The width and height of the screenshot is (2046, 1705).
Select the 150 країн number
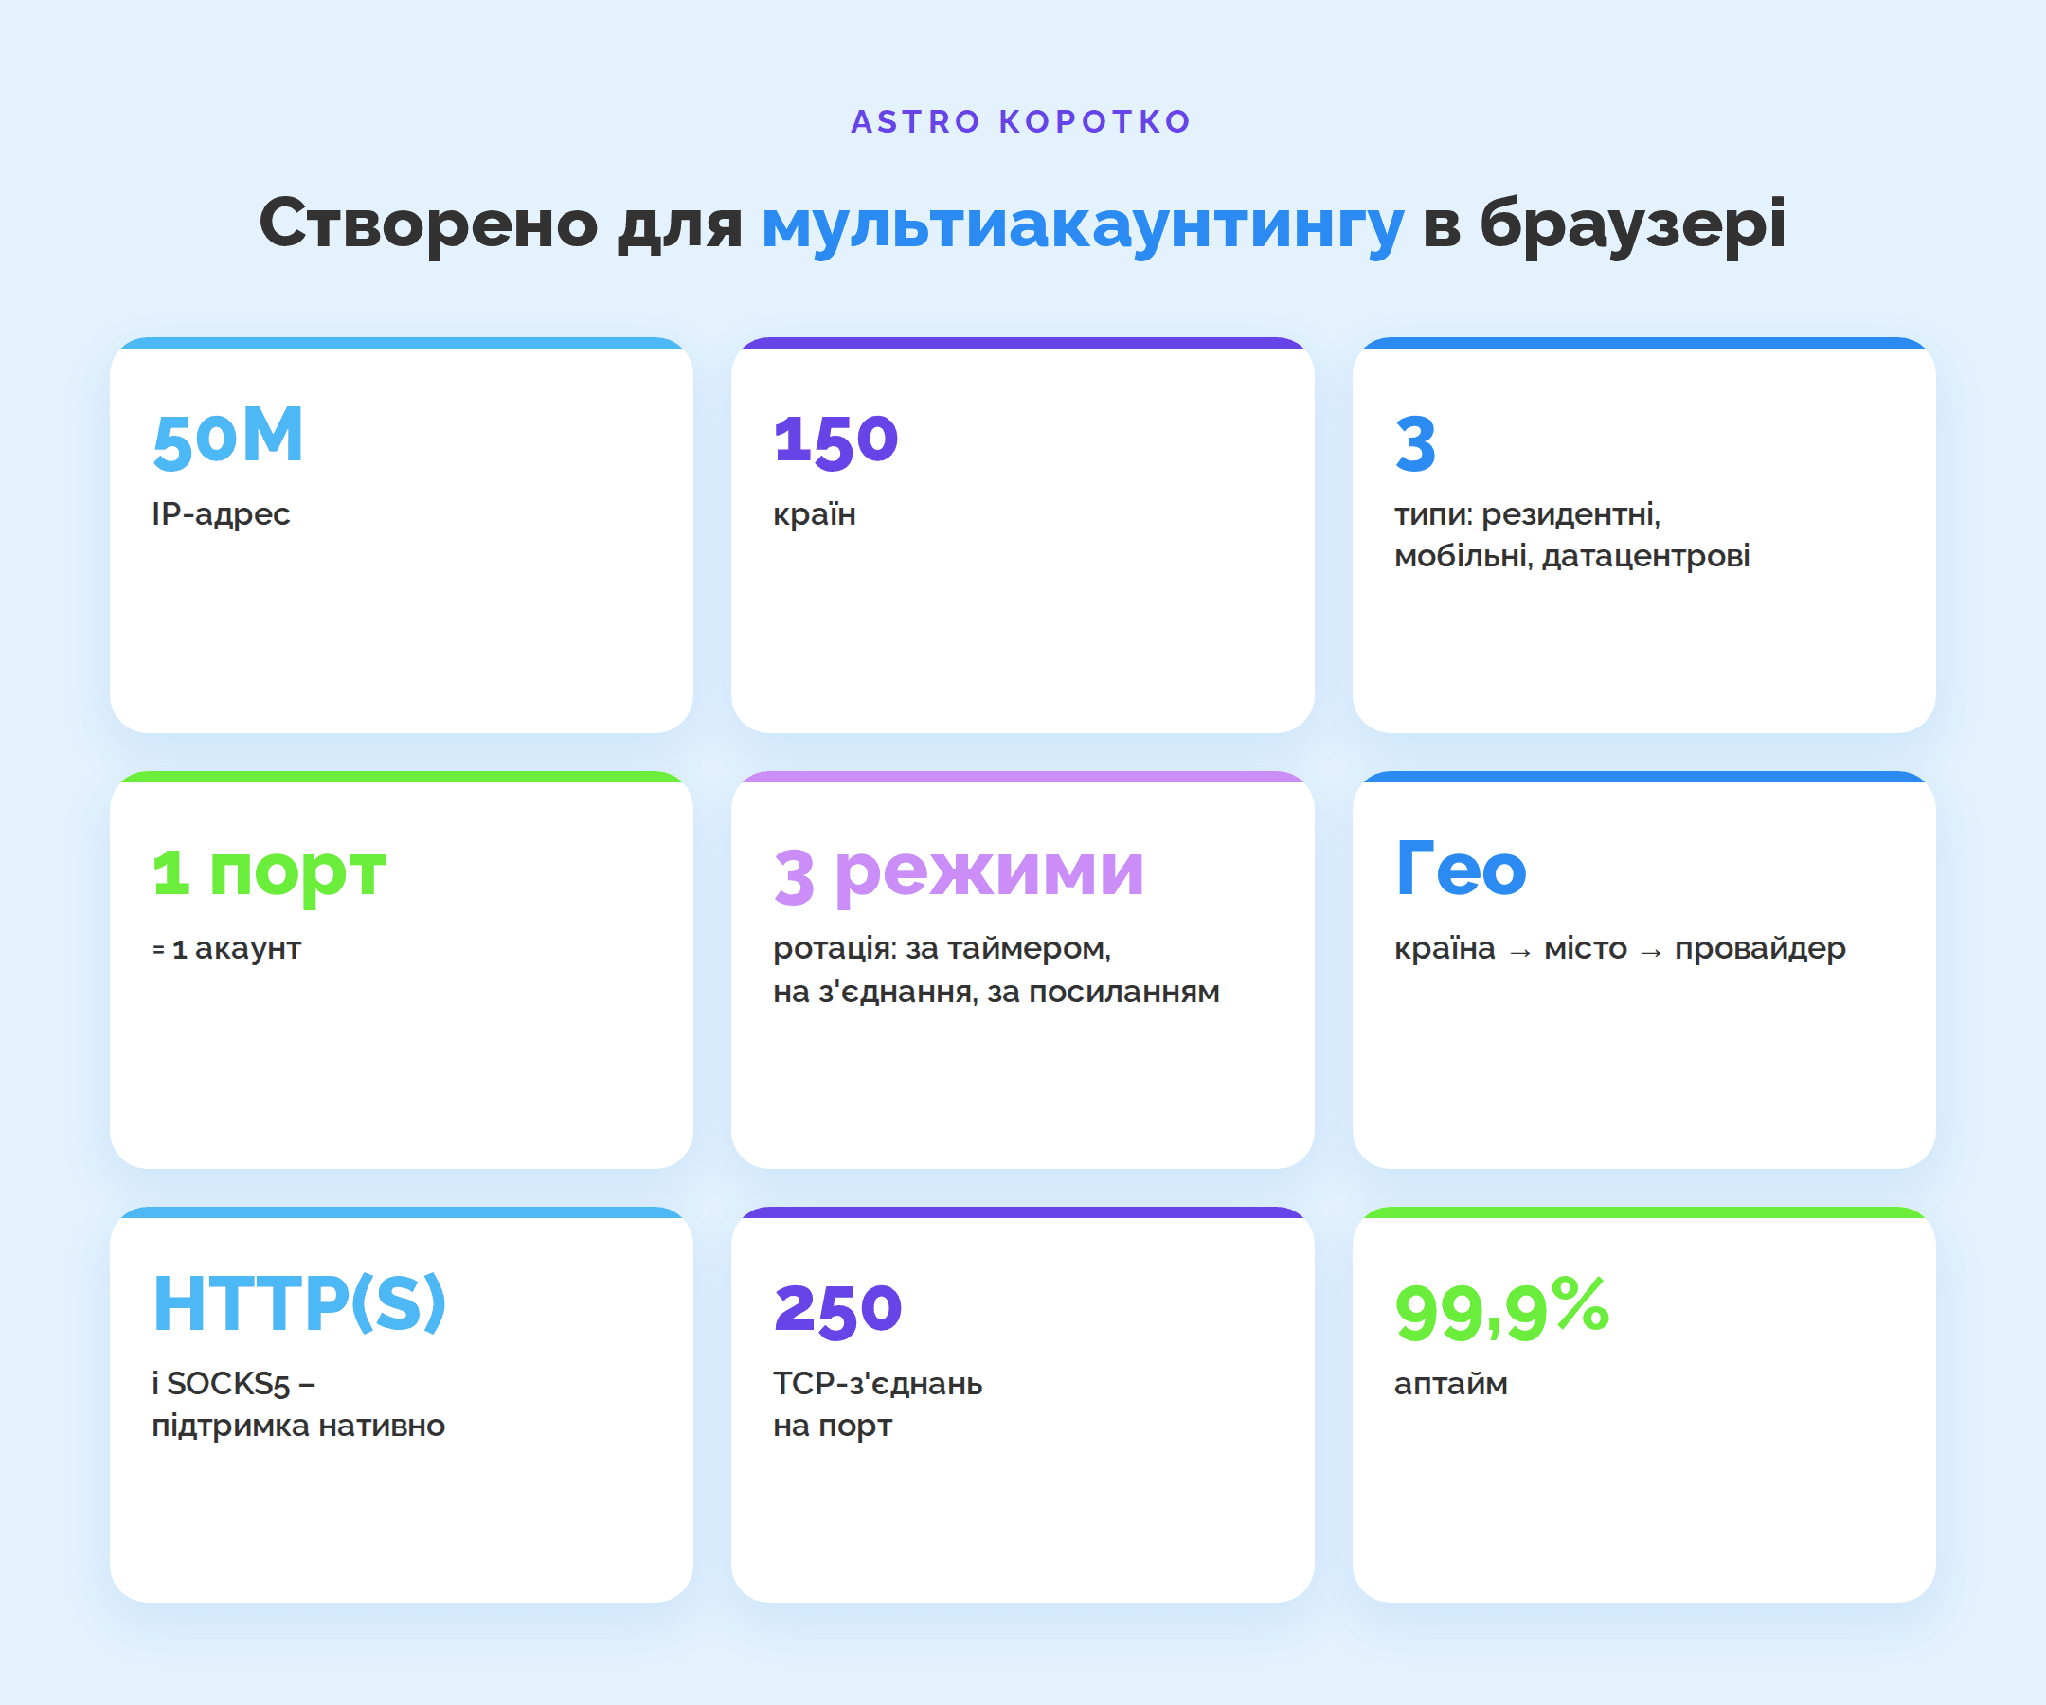[x=836, y=441]
